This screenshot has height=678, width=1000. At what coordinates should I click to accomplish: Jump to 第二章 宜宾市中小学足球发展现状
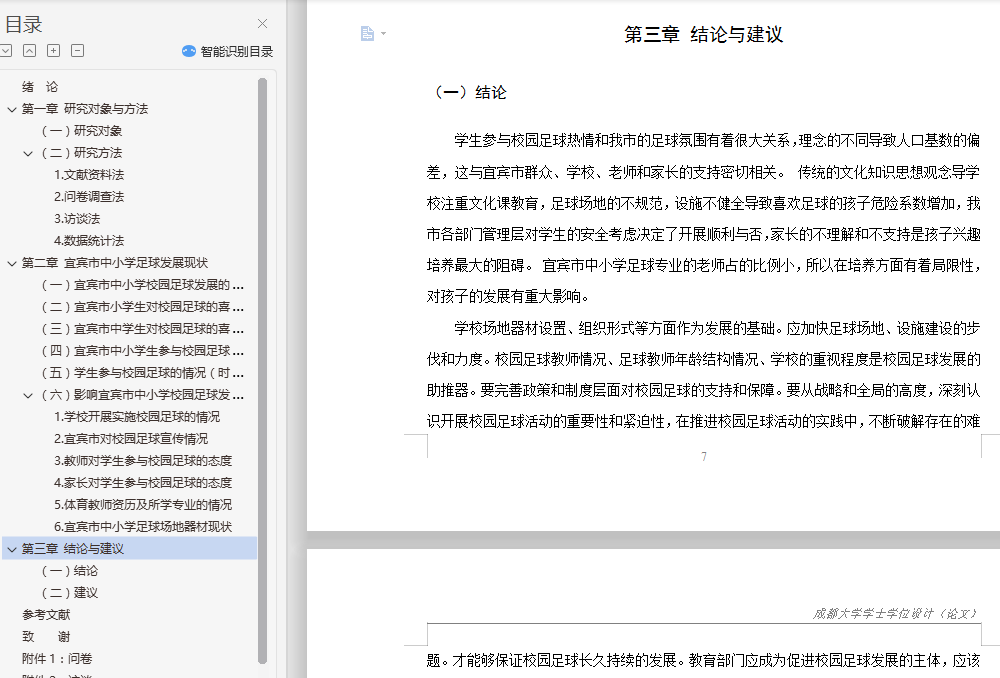(115, 263)
